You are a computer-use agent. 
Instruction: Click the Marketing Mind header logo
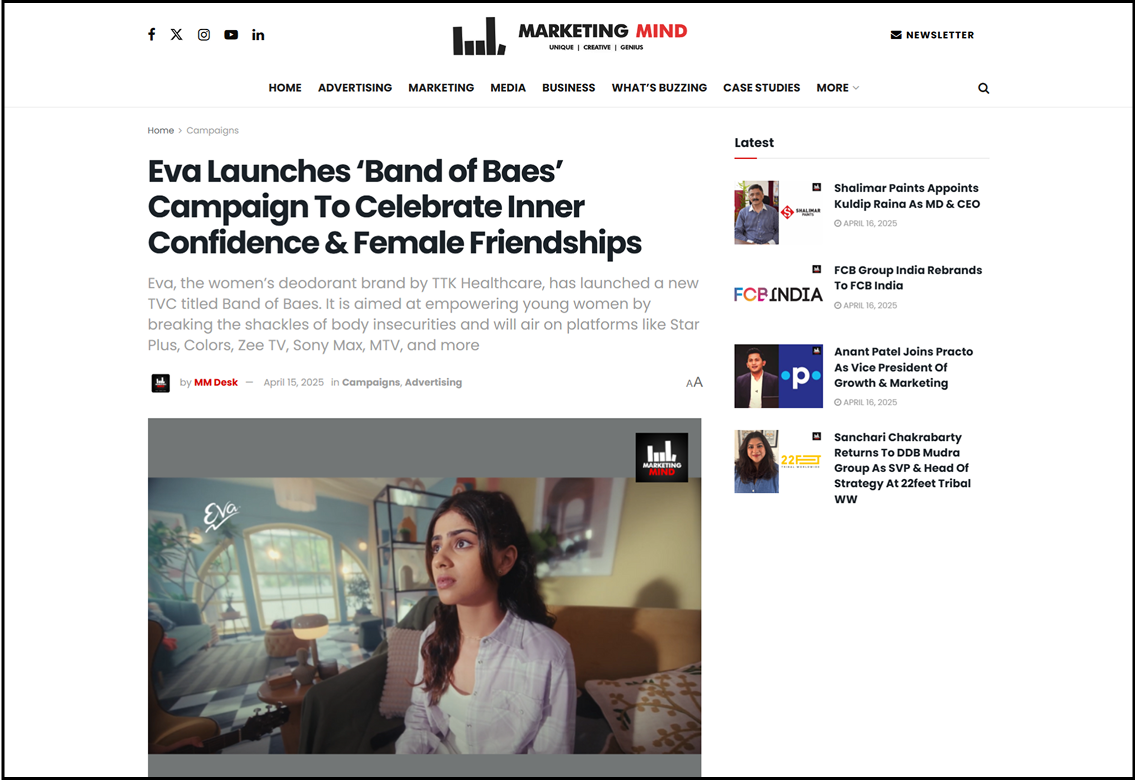(x=570, y=36)
